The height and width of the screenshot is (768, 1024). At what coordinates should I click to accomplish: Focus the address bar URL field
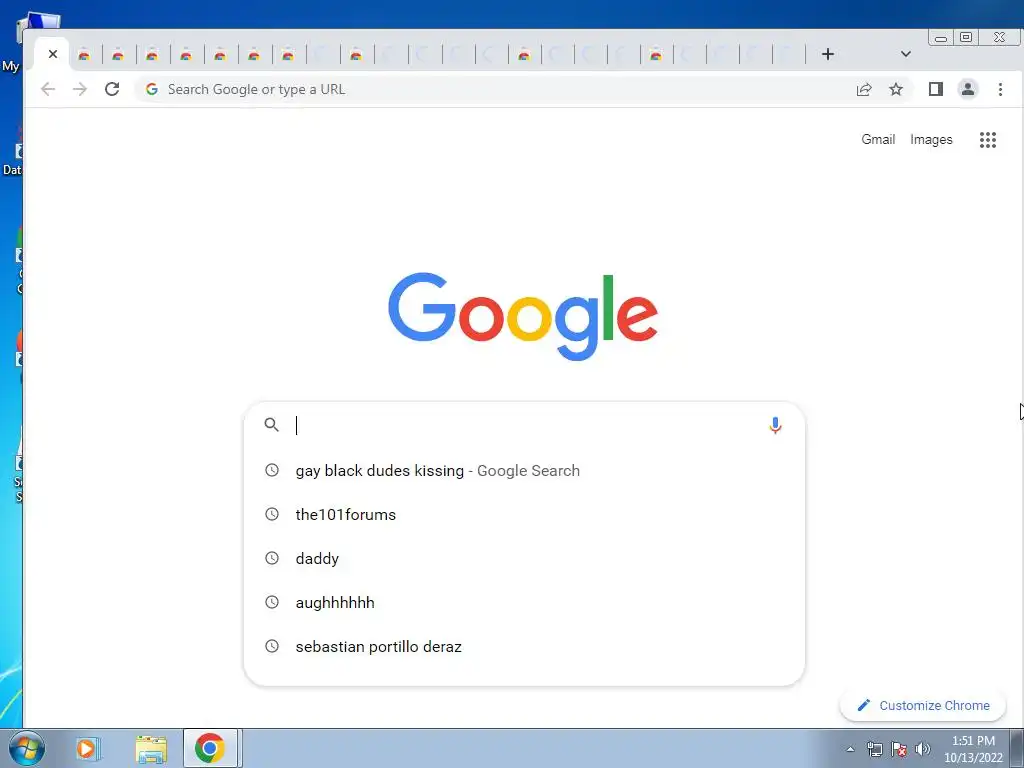click(496, 89)
